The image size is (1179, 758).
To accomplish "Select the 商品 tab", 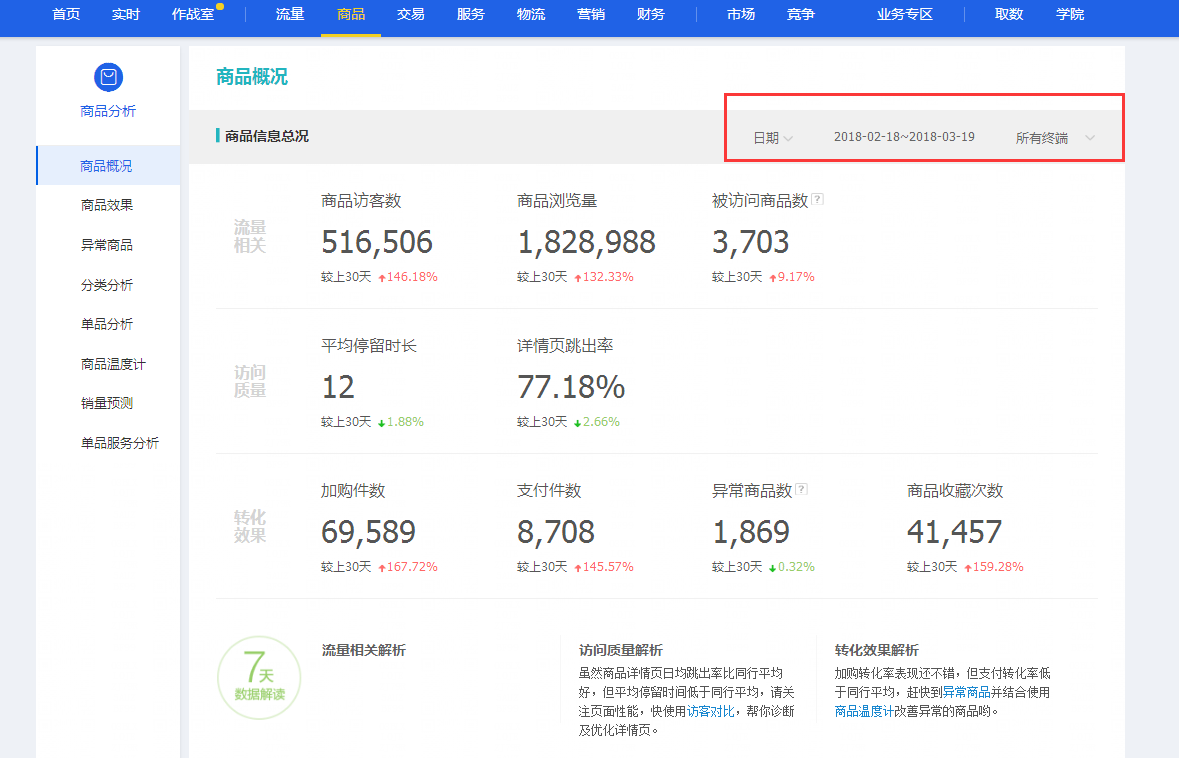I will [x=351, y=14].
